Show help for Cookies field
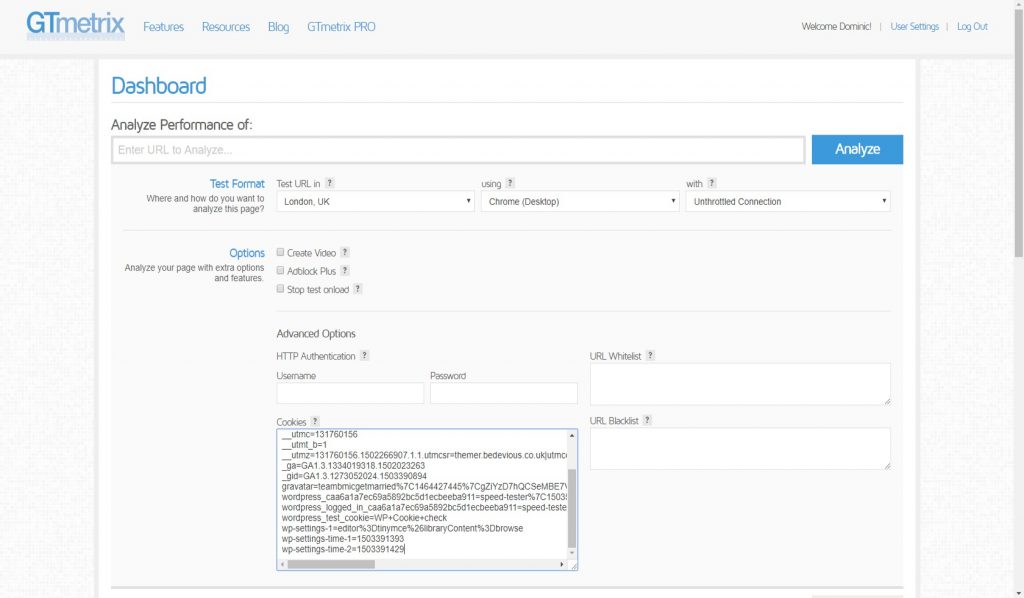The width and height of the screenshot is (1024, 598). point(315,422)
